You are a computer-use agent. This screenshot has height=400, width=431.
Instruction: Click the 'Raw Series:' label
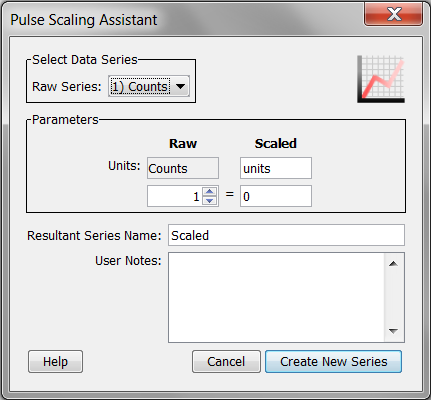(66, 87)
